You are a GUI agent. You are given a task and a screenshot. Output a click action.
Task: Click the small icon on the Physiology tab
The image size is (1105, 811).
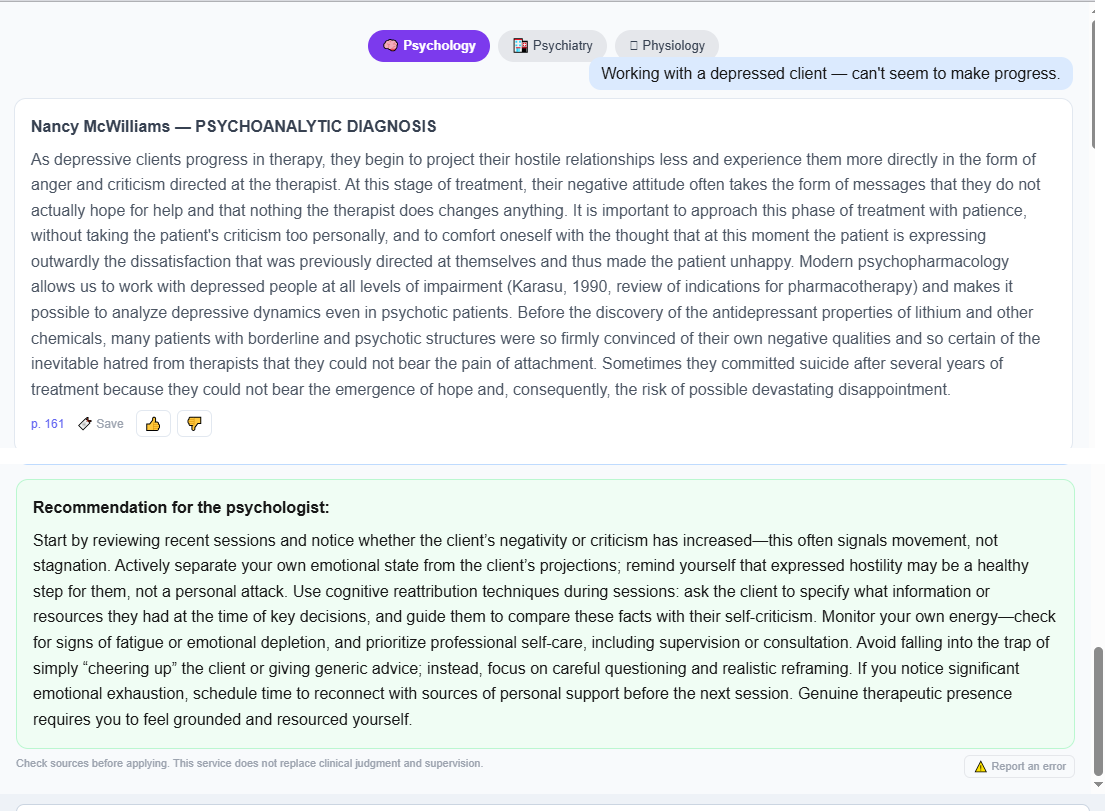pos(634,46)
